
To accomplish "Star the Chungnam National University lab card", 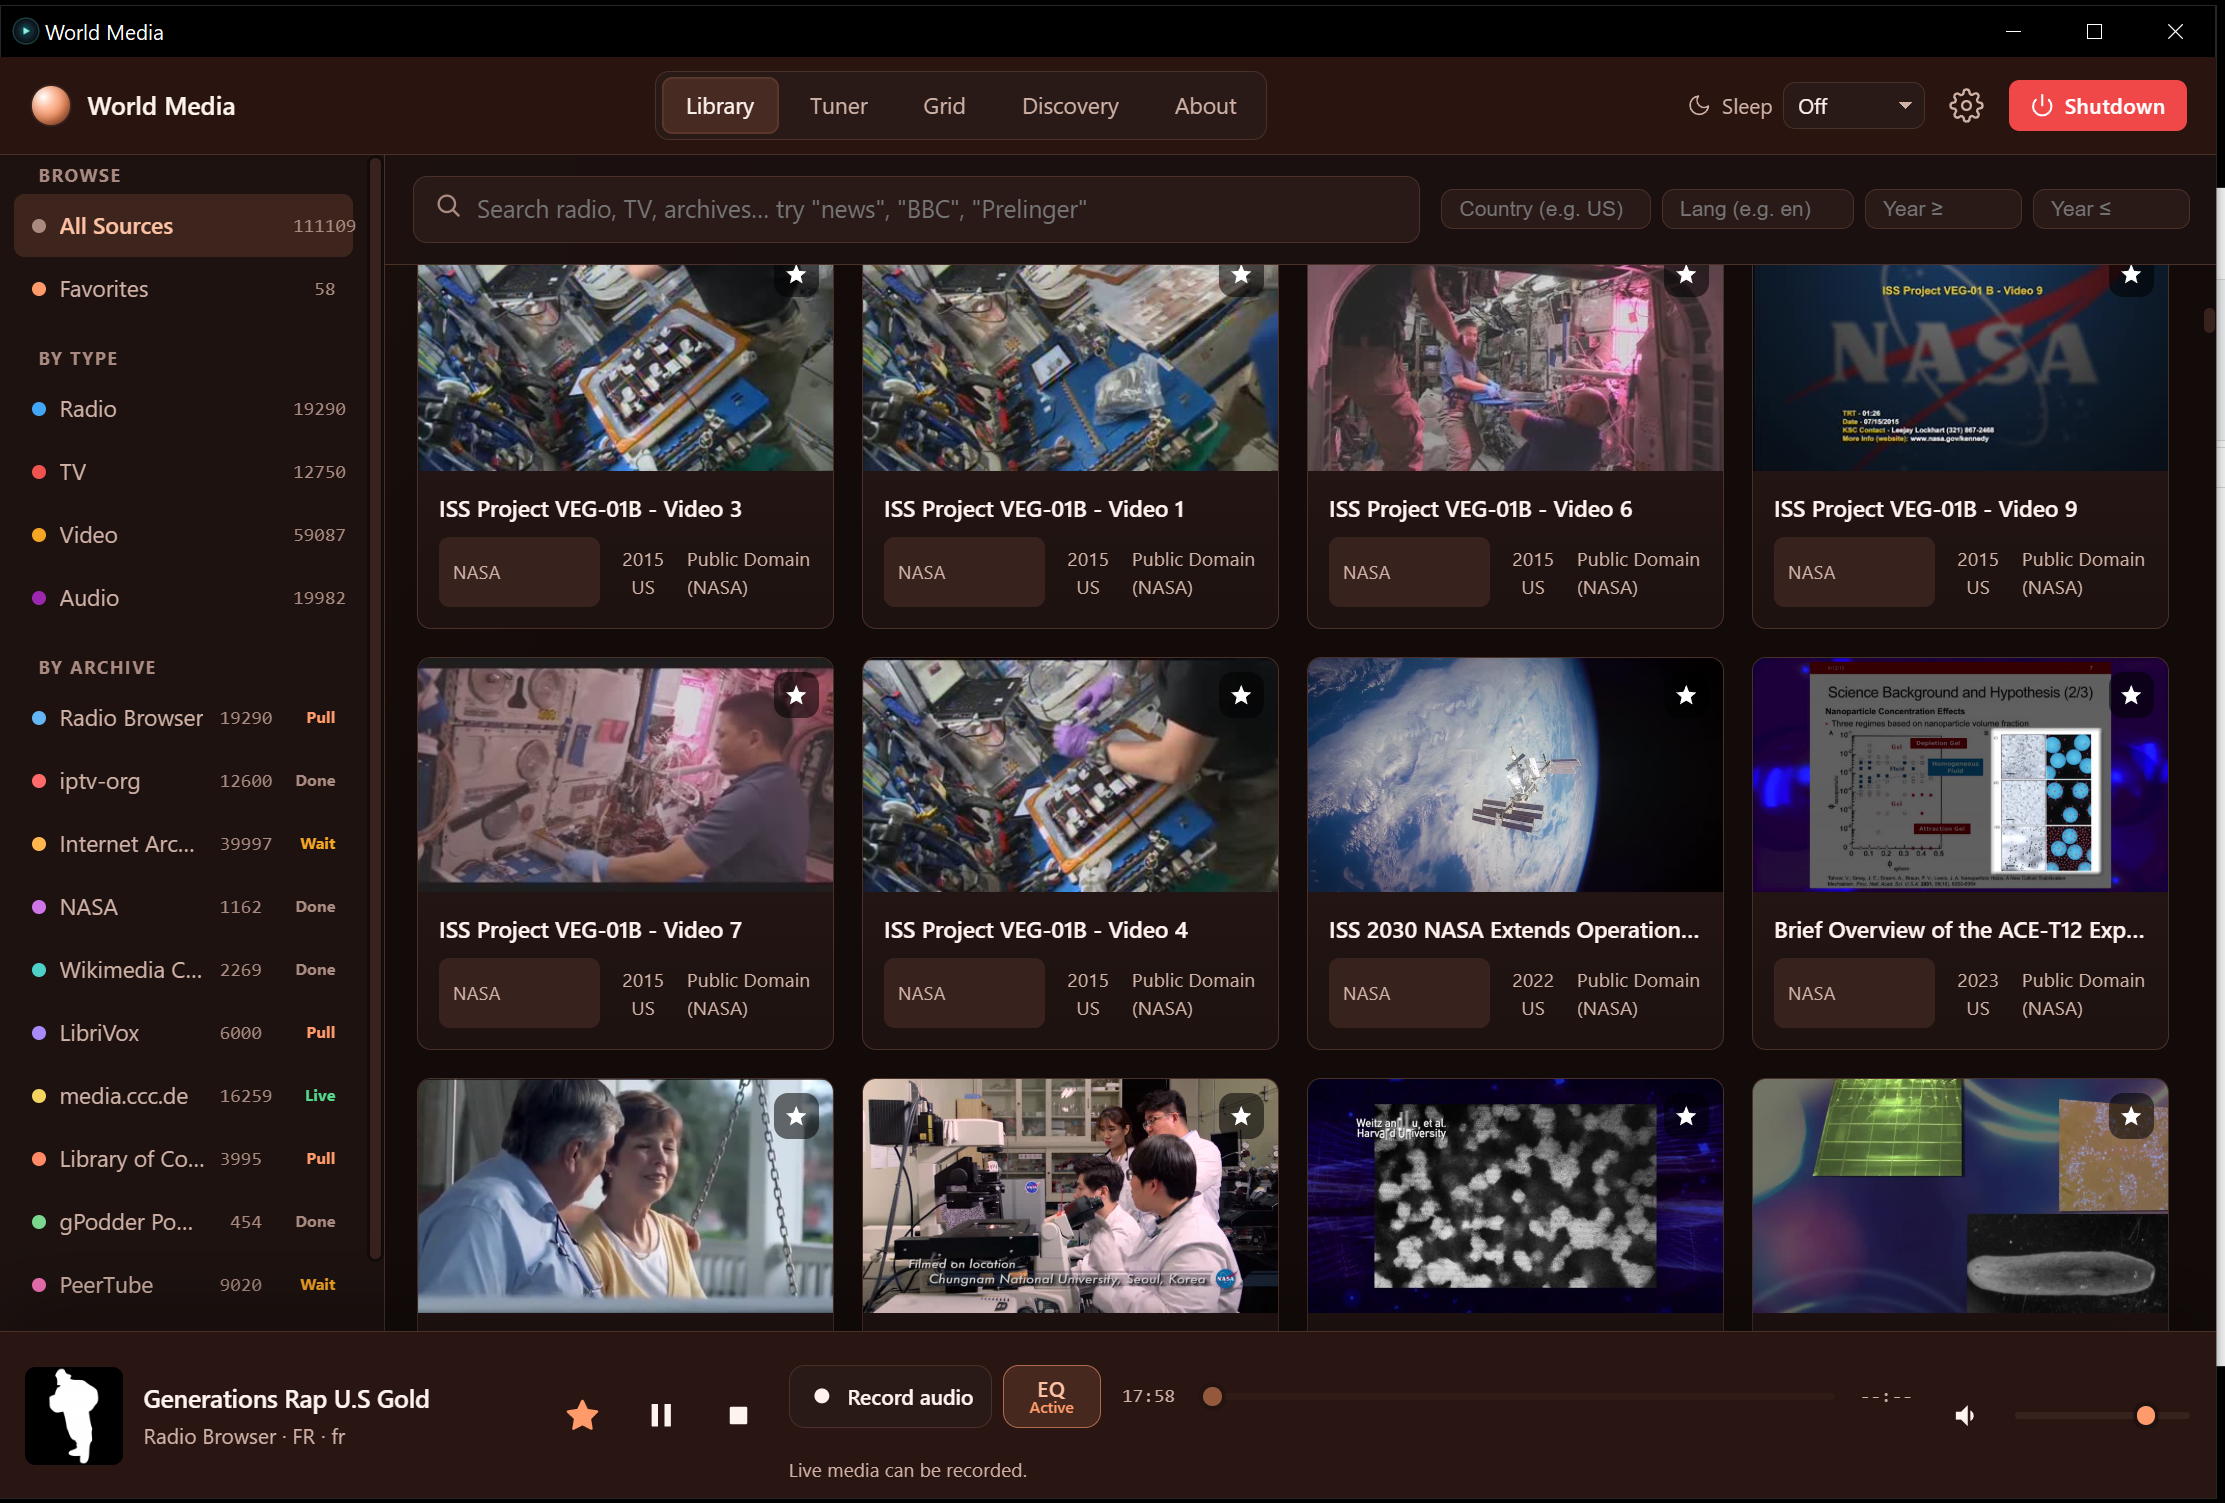I will point(1241,1116).
